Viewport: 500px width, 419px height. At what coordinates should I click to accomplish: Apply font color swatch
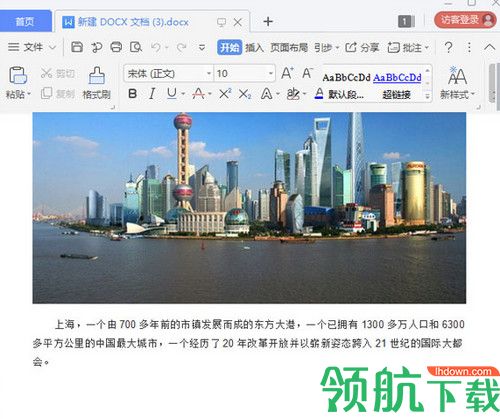click(319, 94)
